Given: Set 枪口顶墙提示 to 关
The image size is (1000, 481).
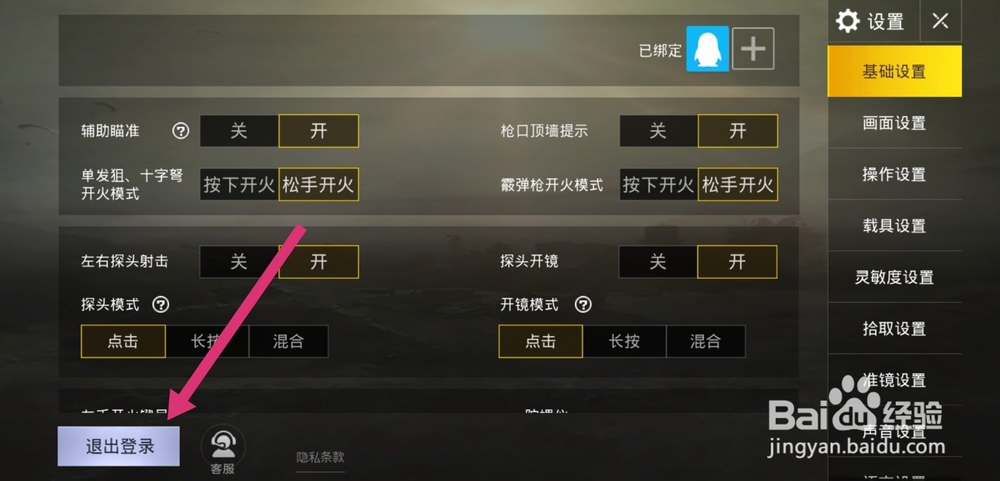Looking at the screenshot, I should point(659,131).
